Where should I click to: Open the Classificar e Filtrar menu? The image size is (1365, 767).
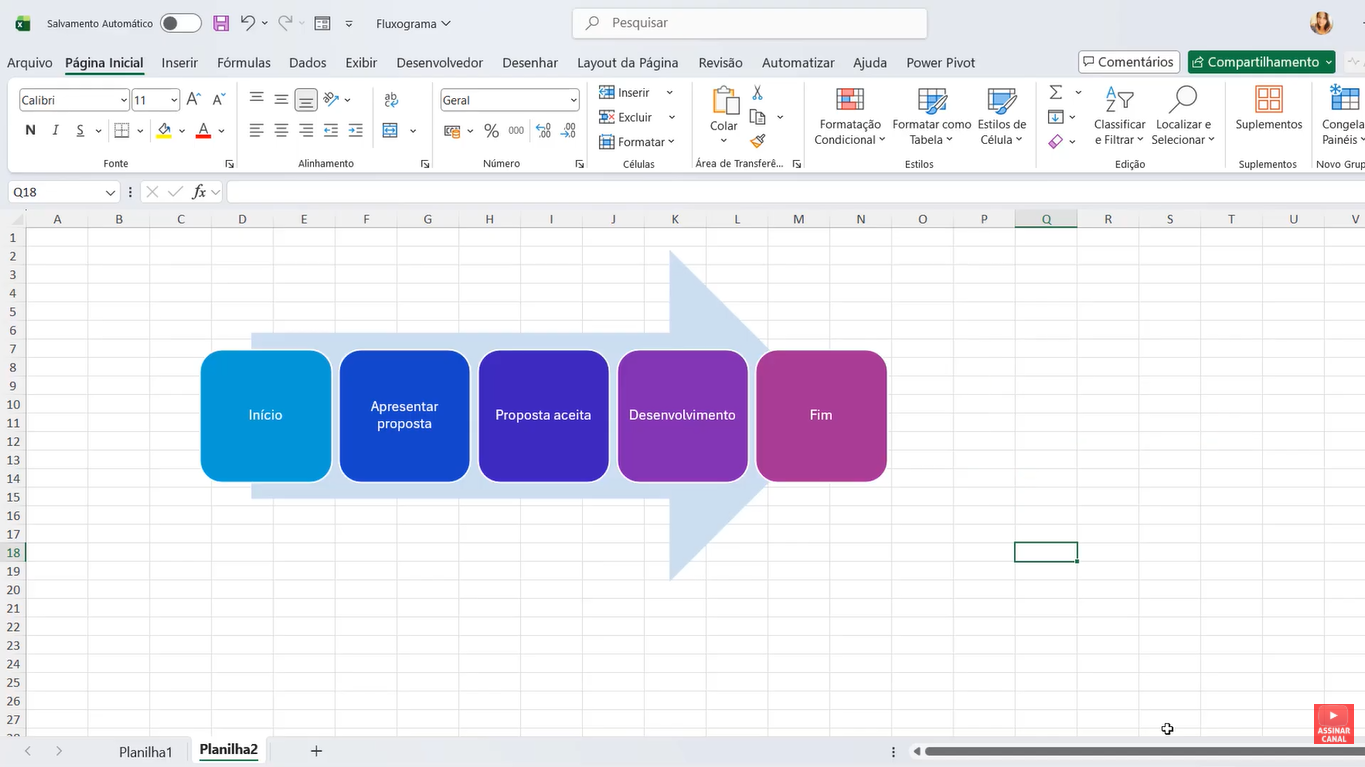(x=1119, y=116)
